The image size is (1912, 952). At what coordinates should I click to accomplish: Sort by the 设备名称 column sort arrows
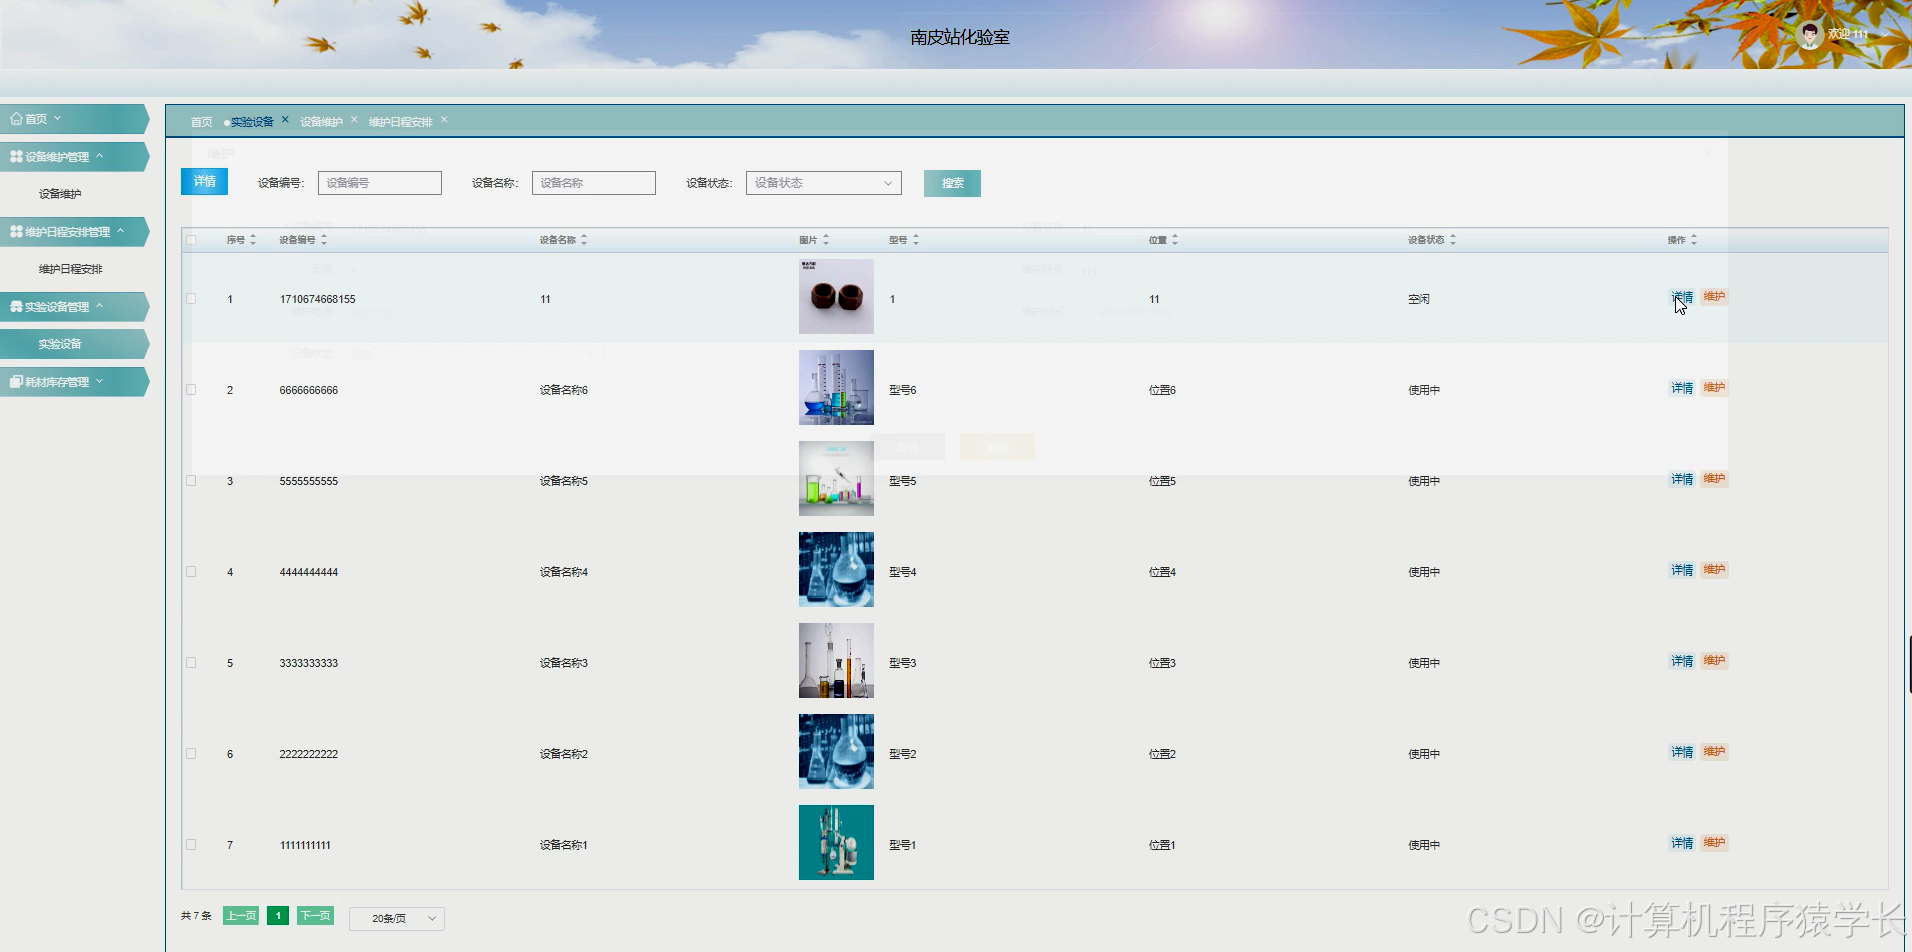[x=584, y=240]
